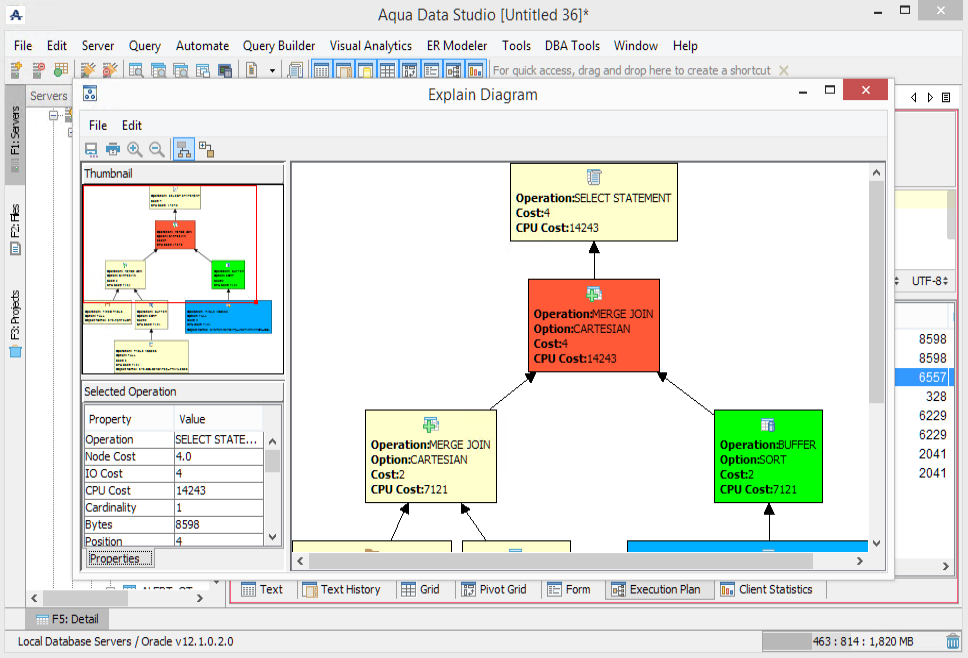Open the F3: Projects side panel

click(15, 323)
